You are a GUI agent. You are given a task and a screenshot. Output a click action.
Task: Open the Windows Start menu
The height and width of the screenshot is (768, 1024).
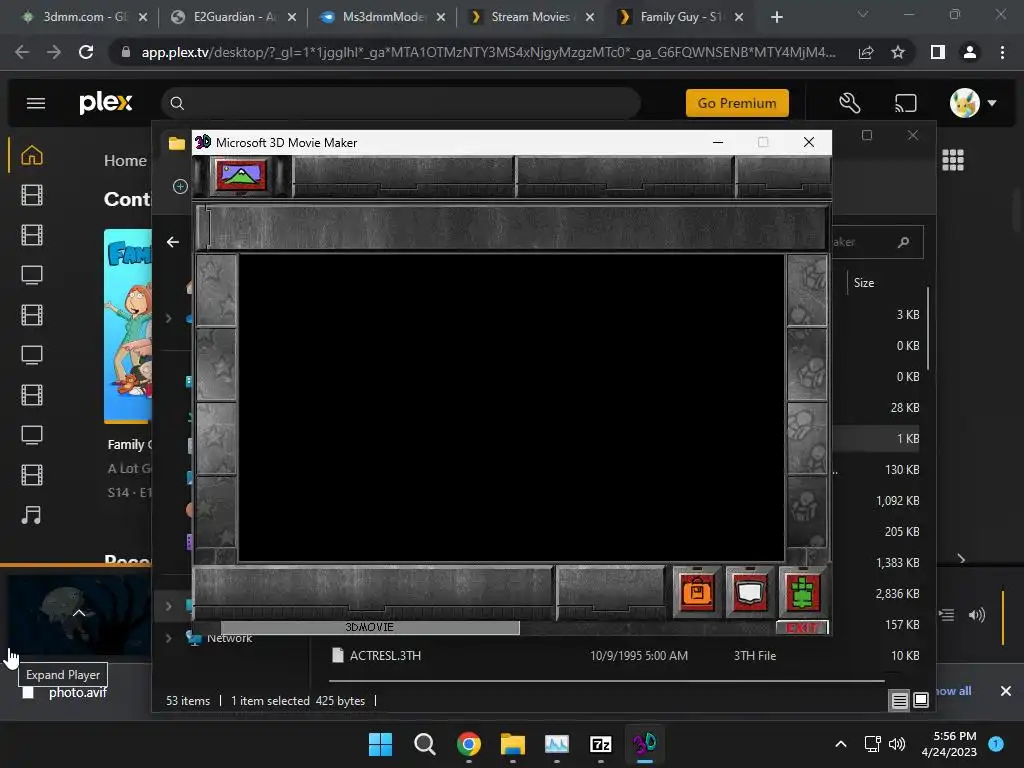tap(380, 744)
